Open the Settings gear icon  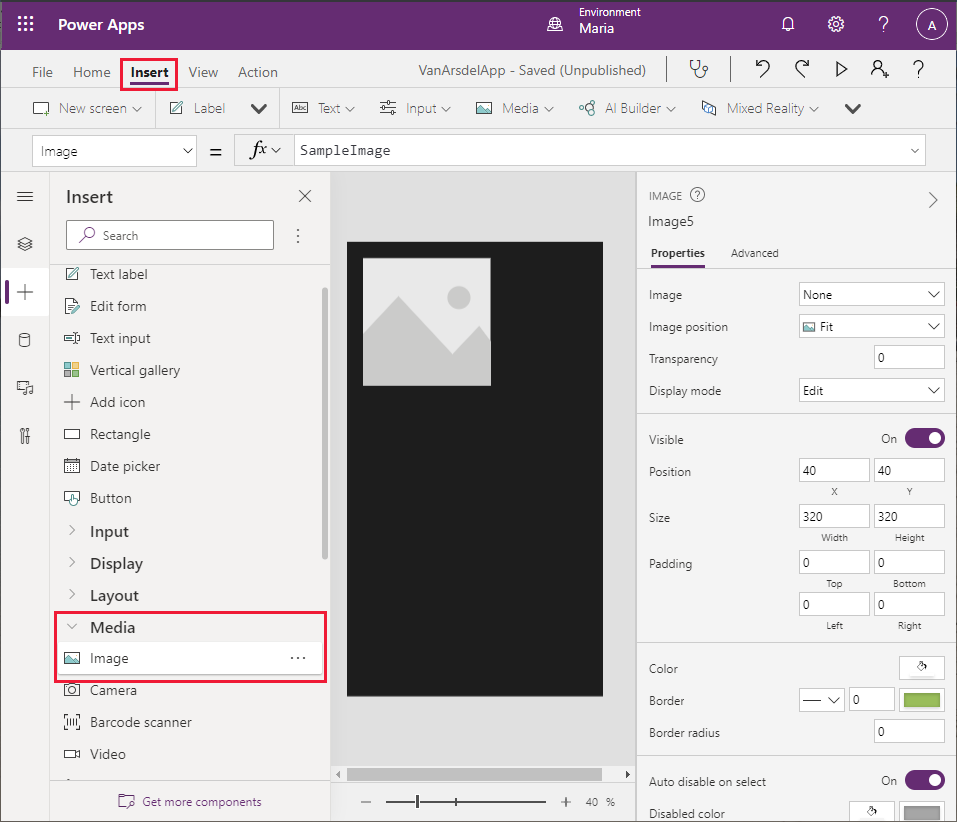[x=836, y=25]
